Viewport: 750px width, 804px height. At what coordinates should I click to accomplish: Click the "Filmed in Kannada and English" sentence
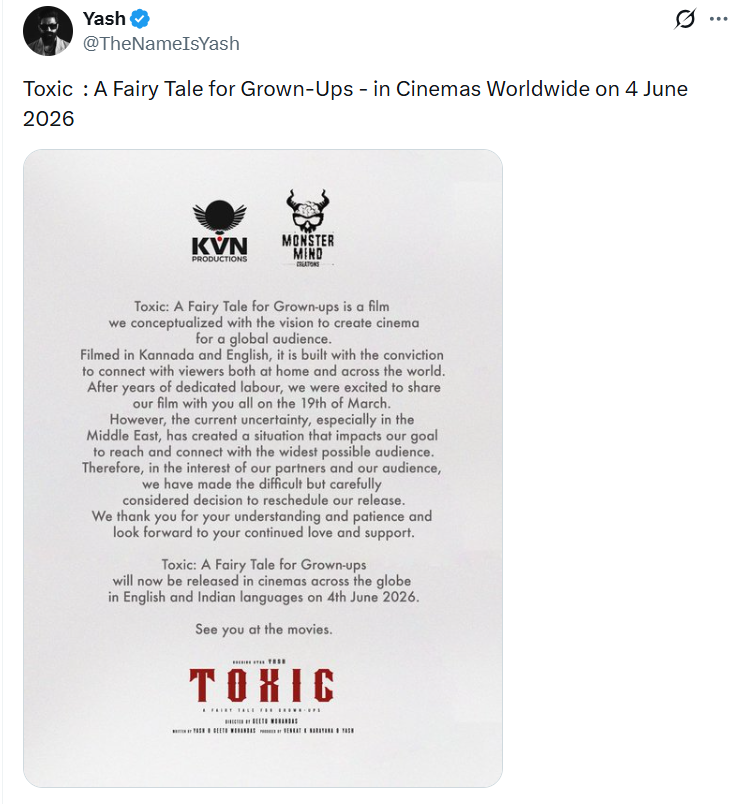pyautogui.click(x=262, y=355)
